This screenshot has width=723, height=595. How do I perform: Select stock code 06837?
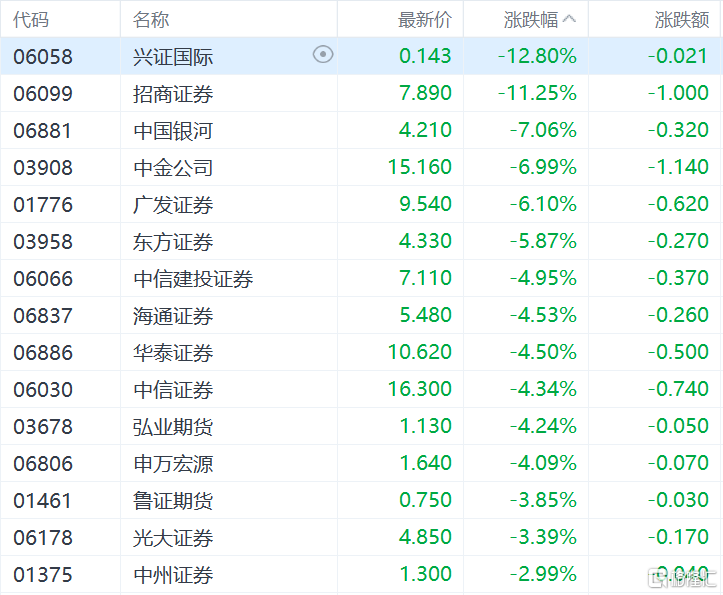point(43,316)
